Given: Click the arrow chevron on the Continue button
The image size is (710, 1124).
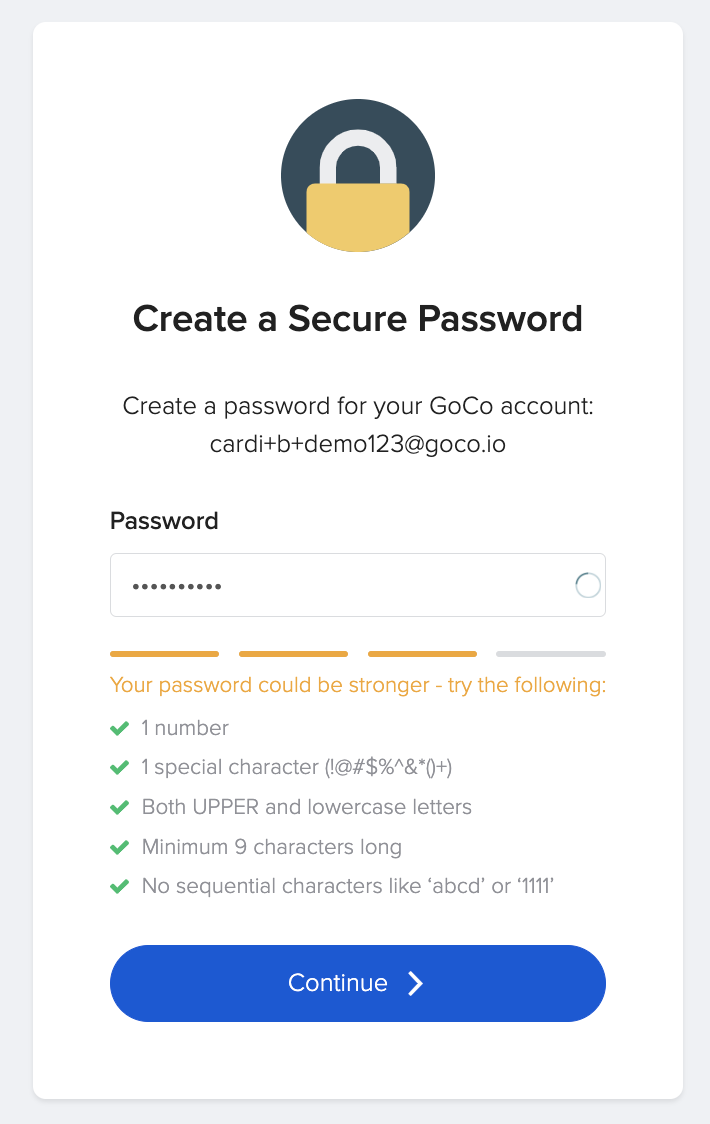Looking at the screenshot, I should coord(416,983).
